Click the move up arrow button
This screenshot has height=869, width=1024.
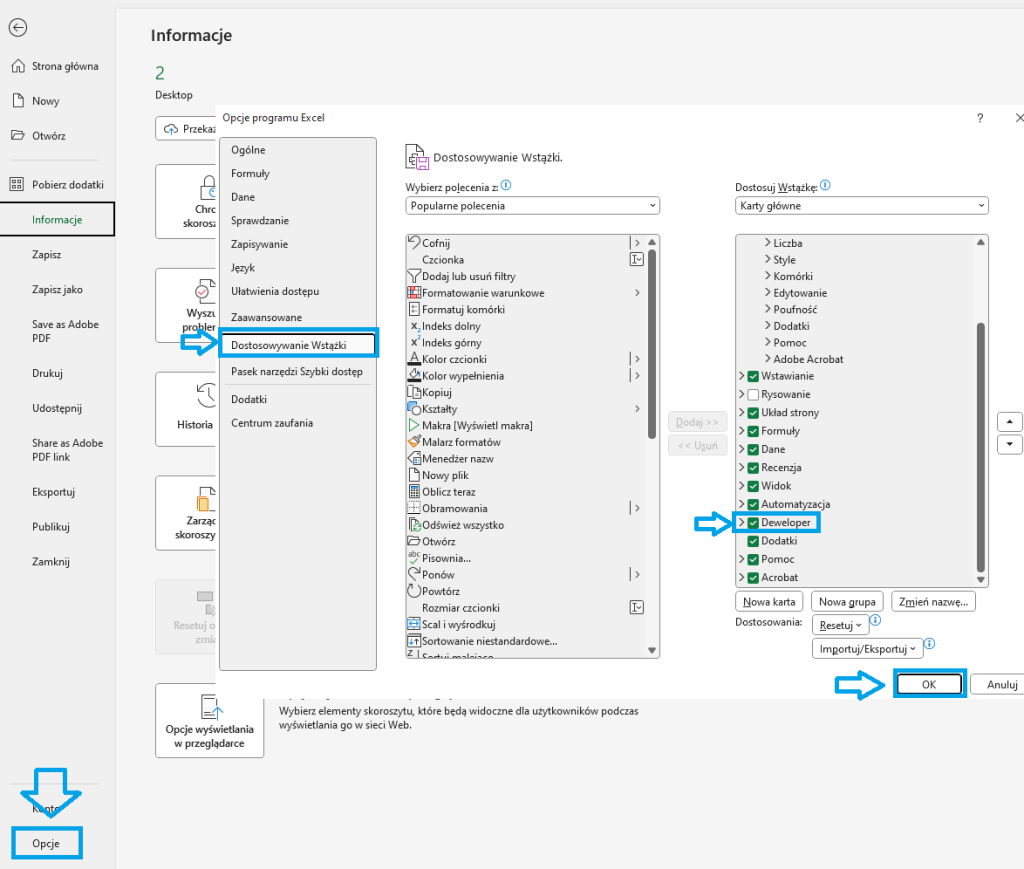pos(1009,422)
